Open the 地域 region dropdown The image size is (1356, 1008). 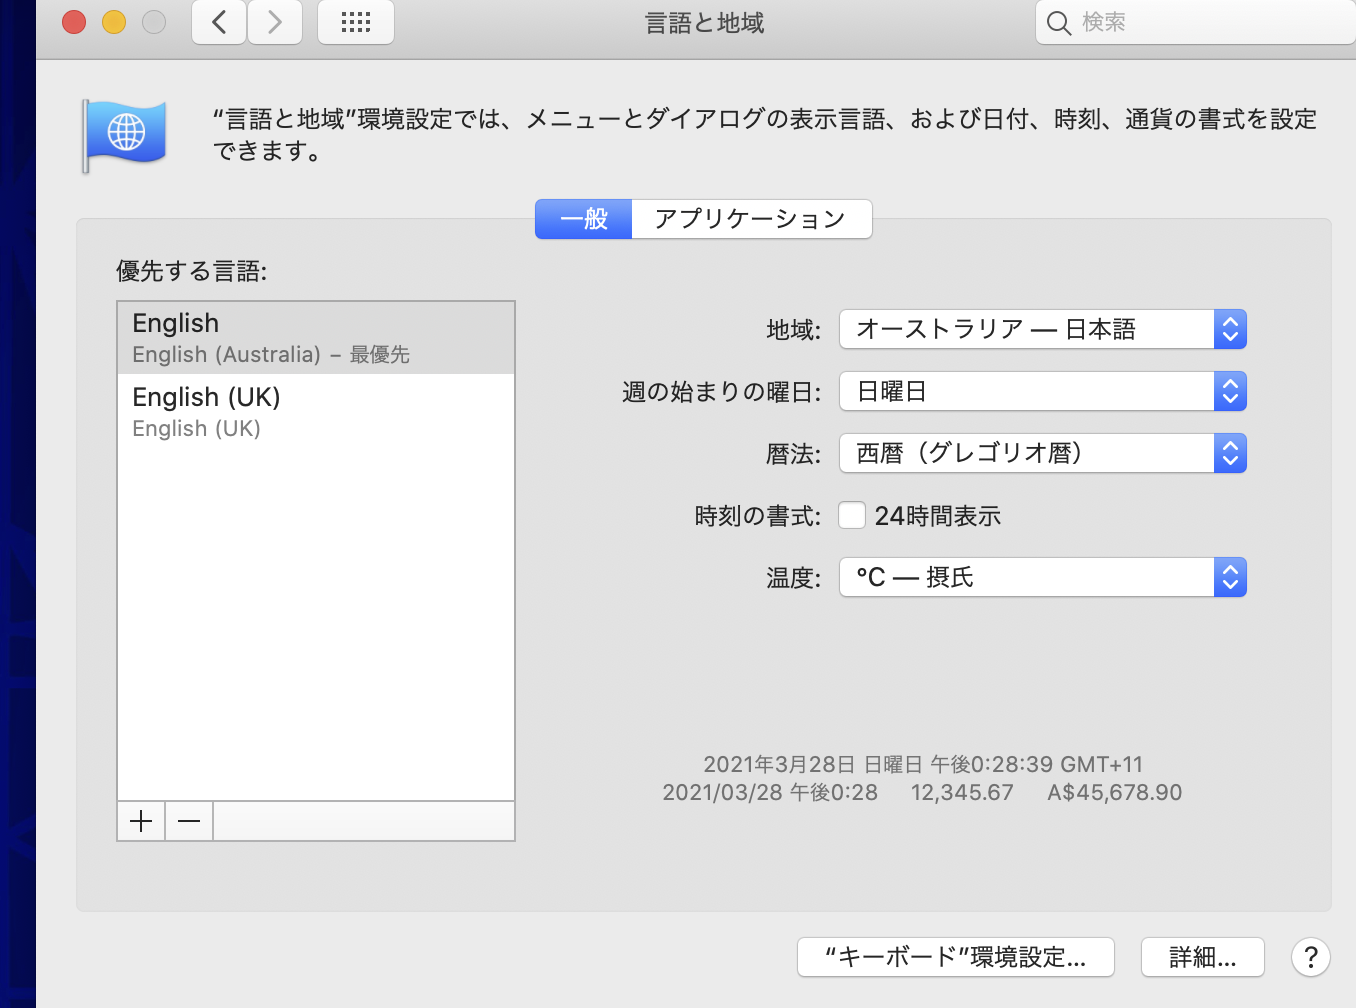pos(1042,329)
